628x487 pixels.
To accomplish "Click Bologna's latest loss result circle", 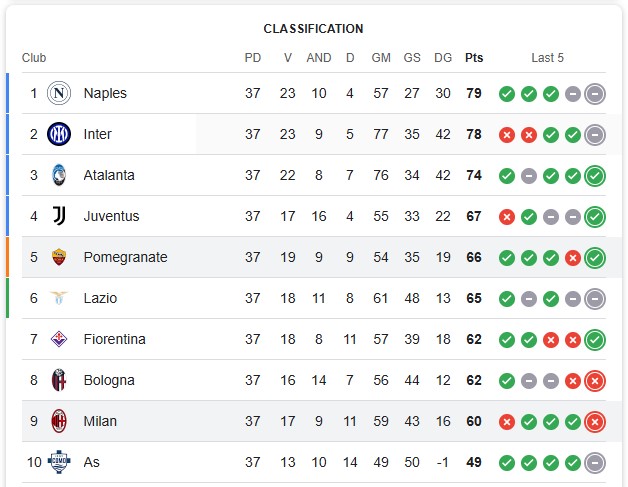I will tap(595, 381).
